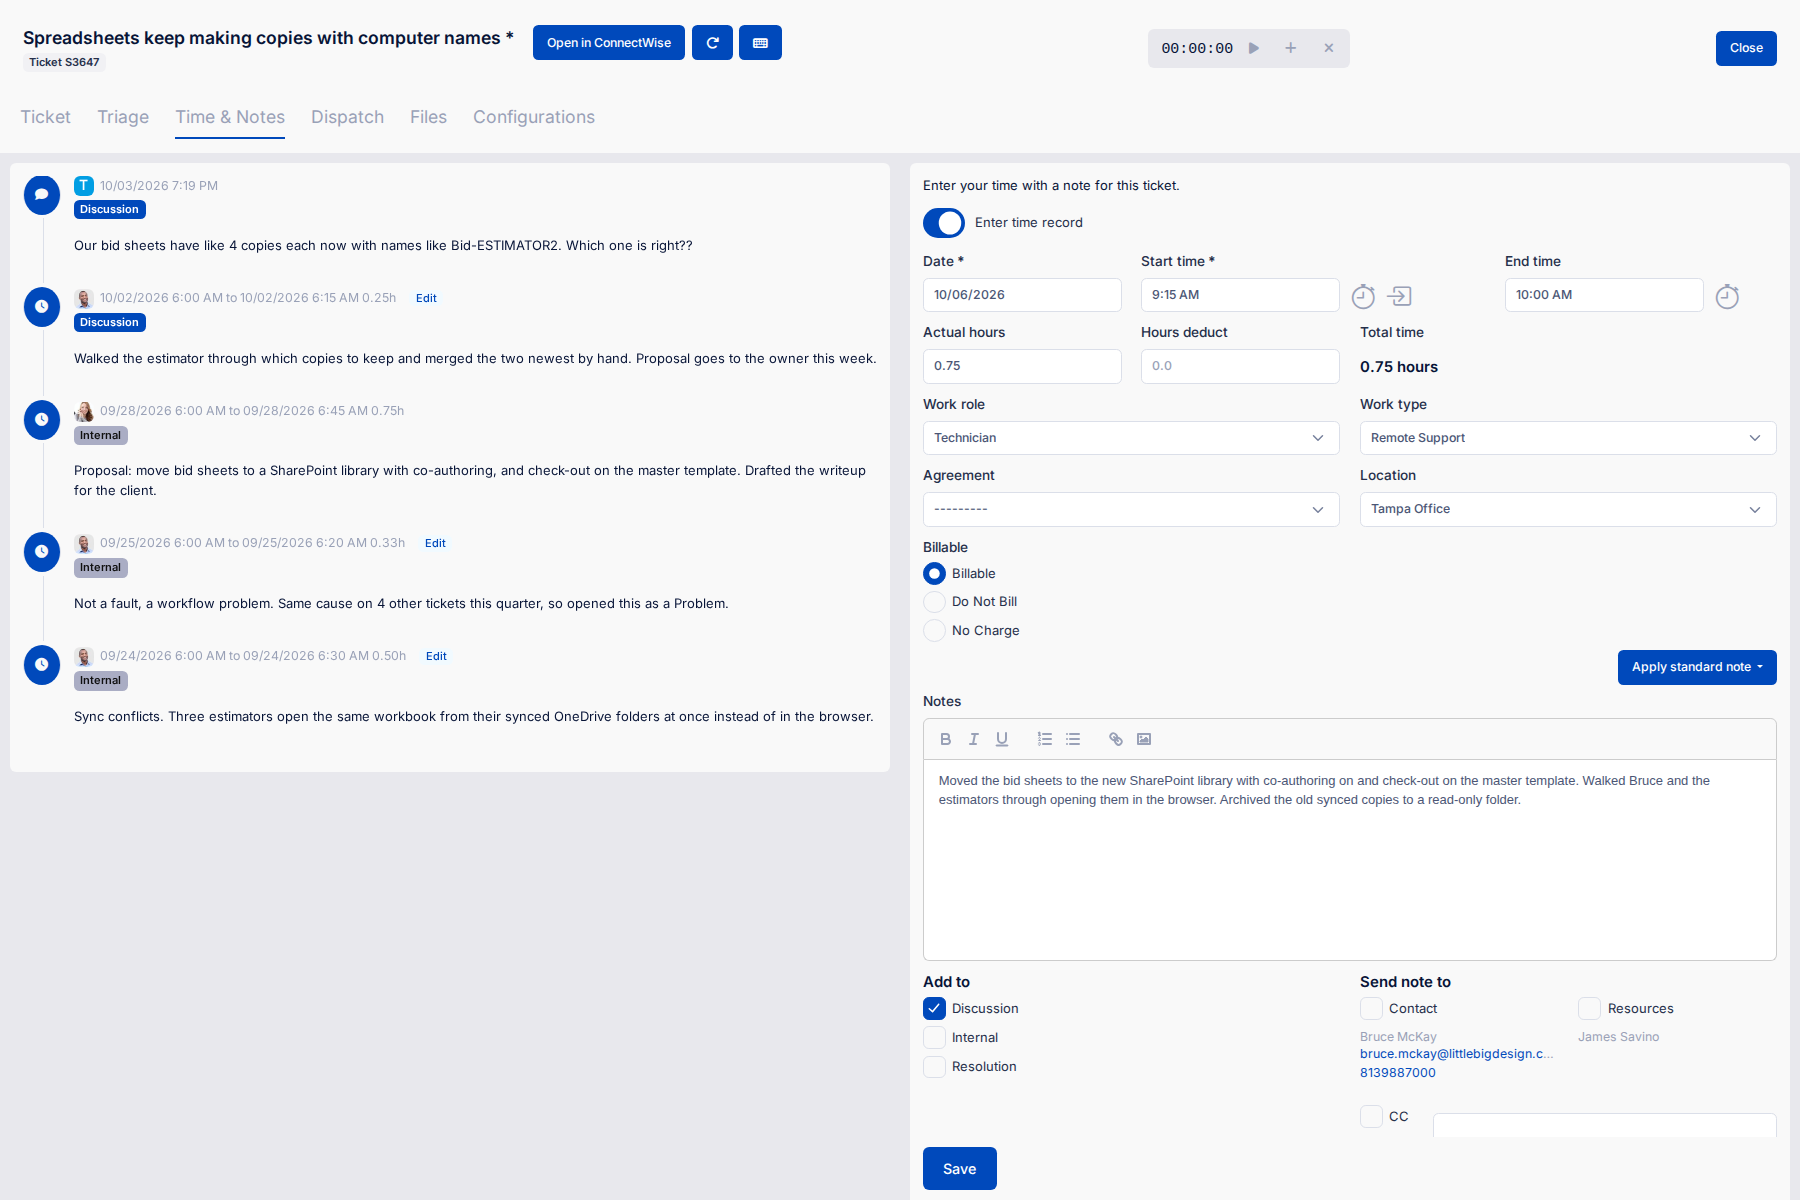This screenshot has width=1800, height=1200.
Task: Toggle bold formatting in Notes editor
Action: 946,739
